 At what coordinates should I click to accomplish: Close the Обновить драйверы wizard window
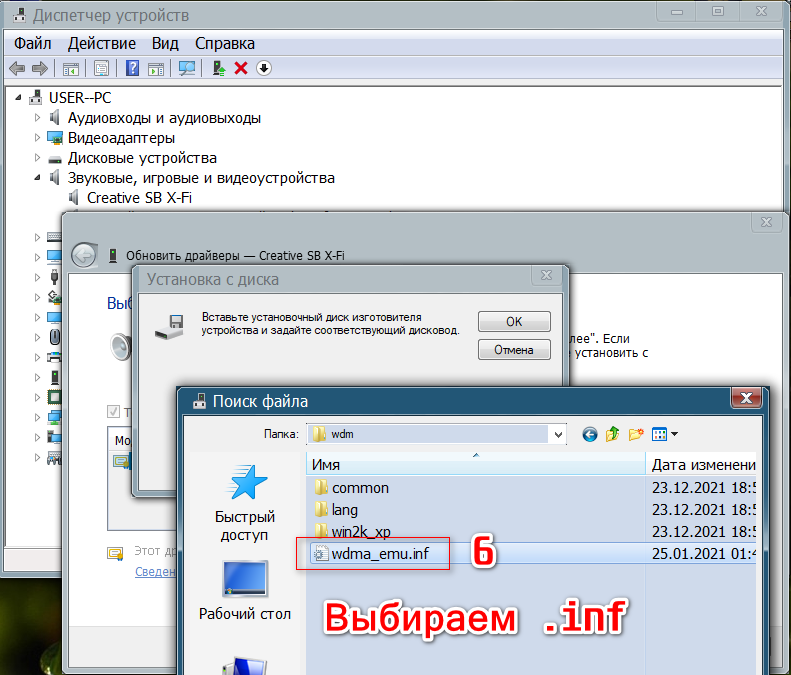pos(766,222)
